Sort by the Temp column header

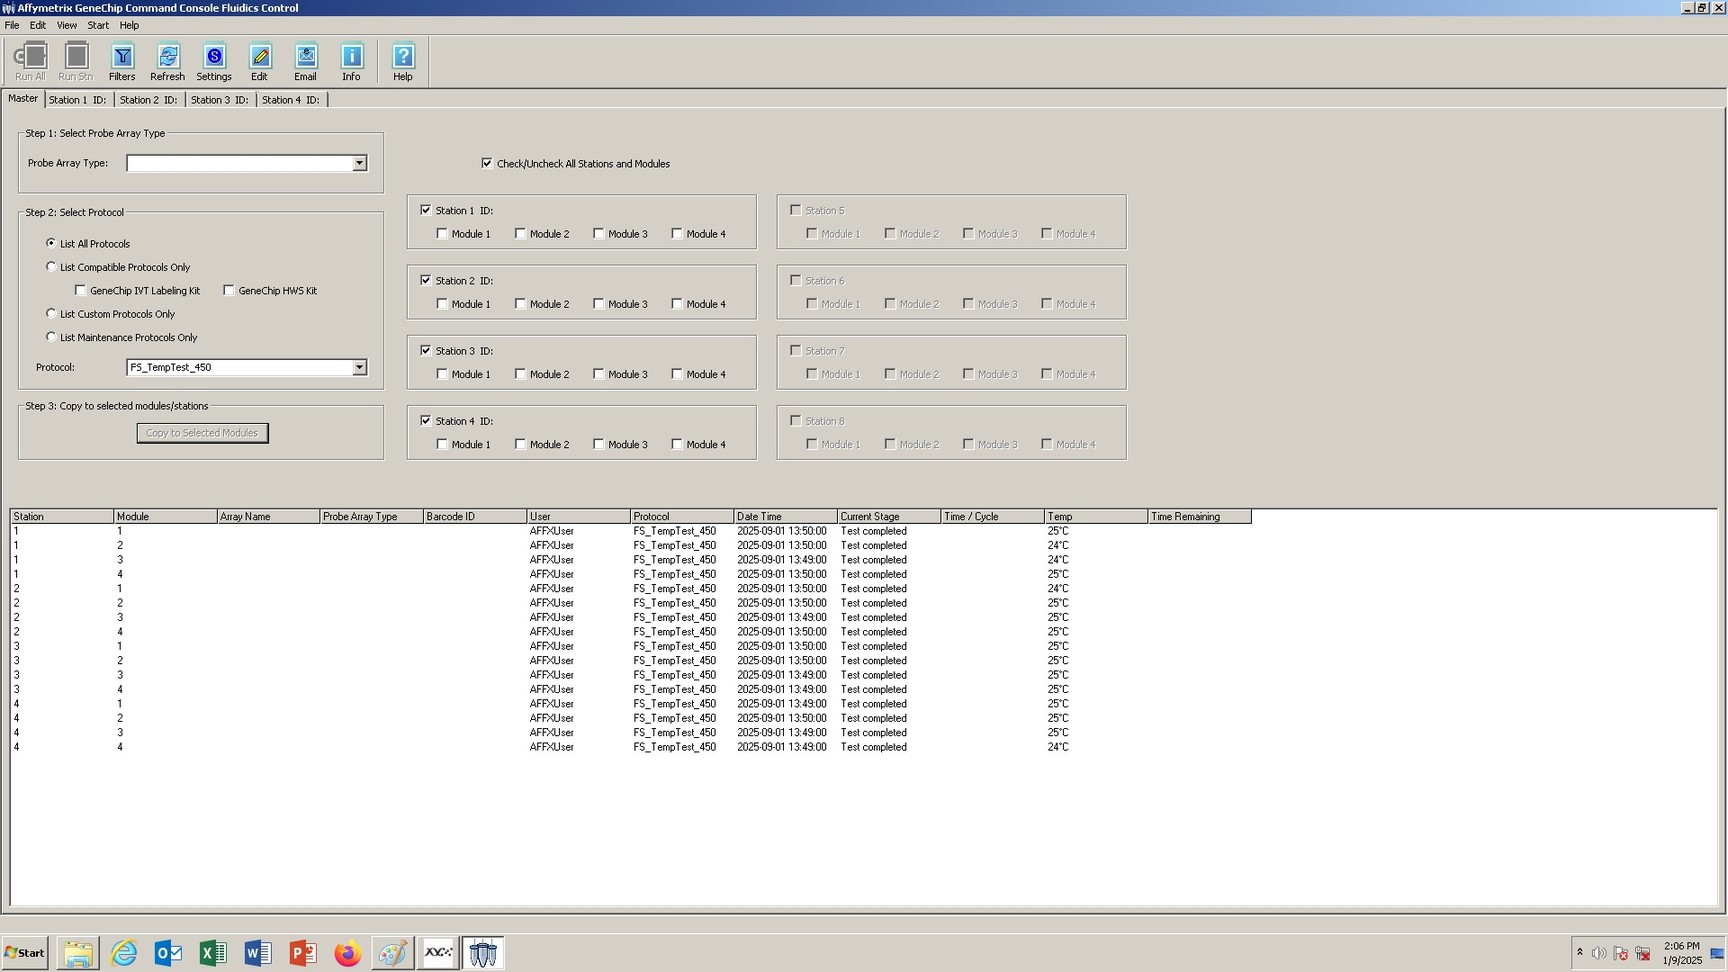pos(1096,516)
